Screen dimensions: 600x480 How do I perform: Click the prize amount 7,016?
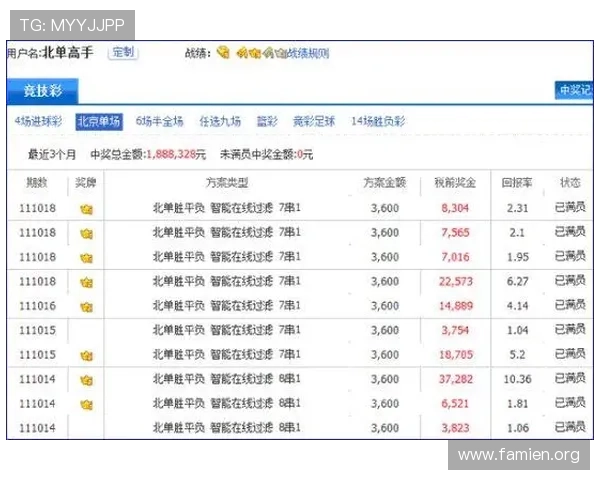(x=455, y=257)
